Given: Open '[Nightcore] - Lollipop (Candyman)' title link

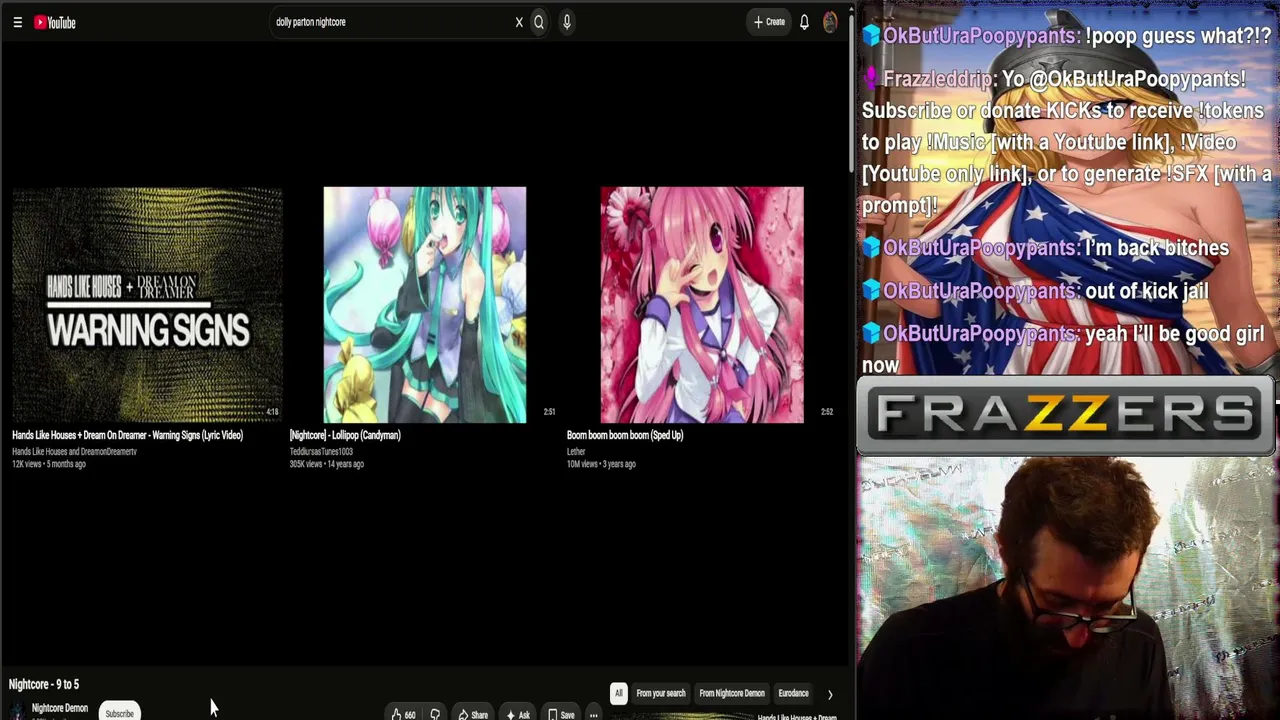Looking at the screenshot, I should point(345,435).
